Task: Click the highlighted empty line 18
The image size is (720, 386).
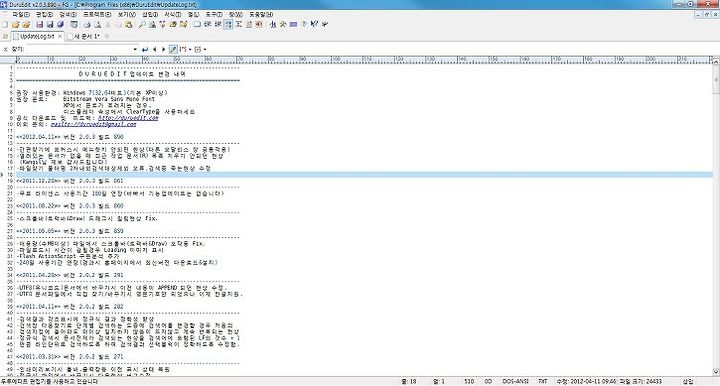Action: [364, 174]
